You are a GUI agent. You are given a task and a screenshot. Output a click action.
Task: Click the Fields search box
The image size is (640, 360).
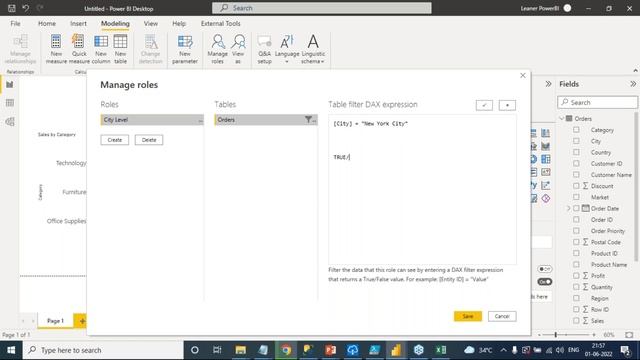point(598,102)
